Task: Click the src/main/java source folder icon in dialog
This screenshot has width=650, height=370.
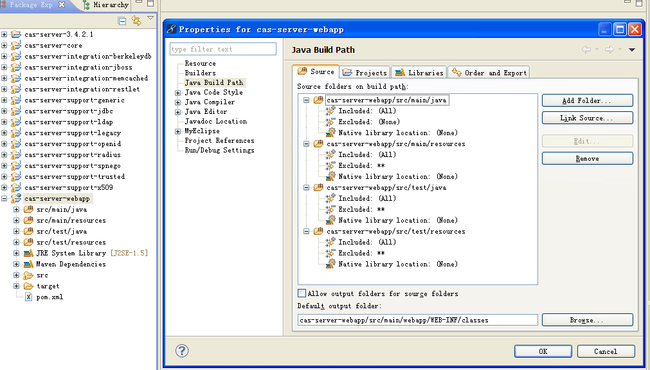Action: point(318,100)
